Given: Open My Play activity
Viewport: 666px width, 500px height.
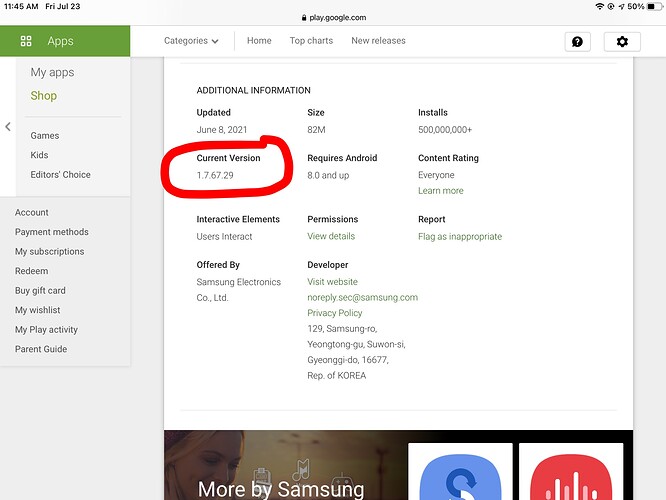Looking at the screenshot, I should point(46,330).
